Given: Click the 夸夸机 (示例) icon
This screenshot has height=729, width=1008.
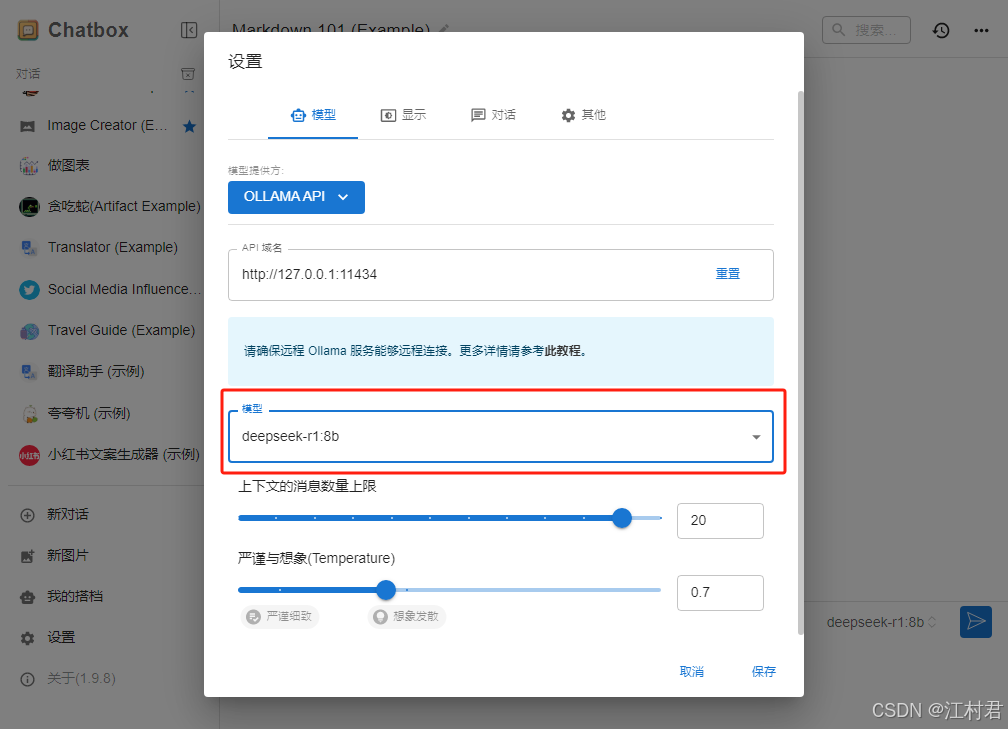Looking at the screenshot, I should pyautogui.click(x=30, y=413).
